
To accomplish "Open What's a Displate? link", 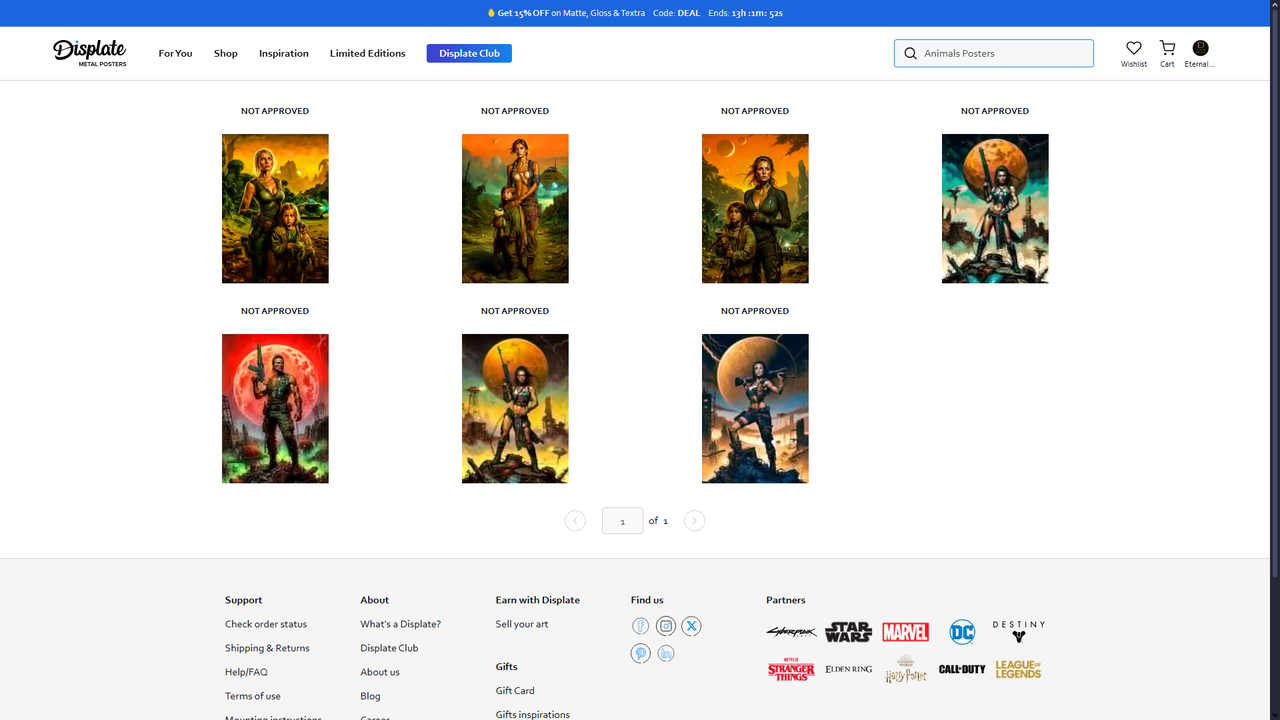I will 401,624.
